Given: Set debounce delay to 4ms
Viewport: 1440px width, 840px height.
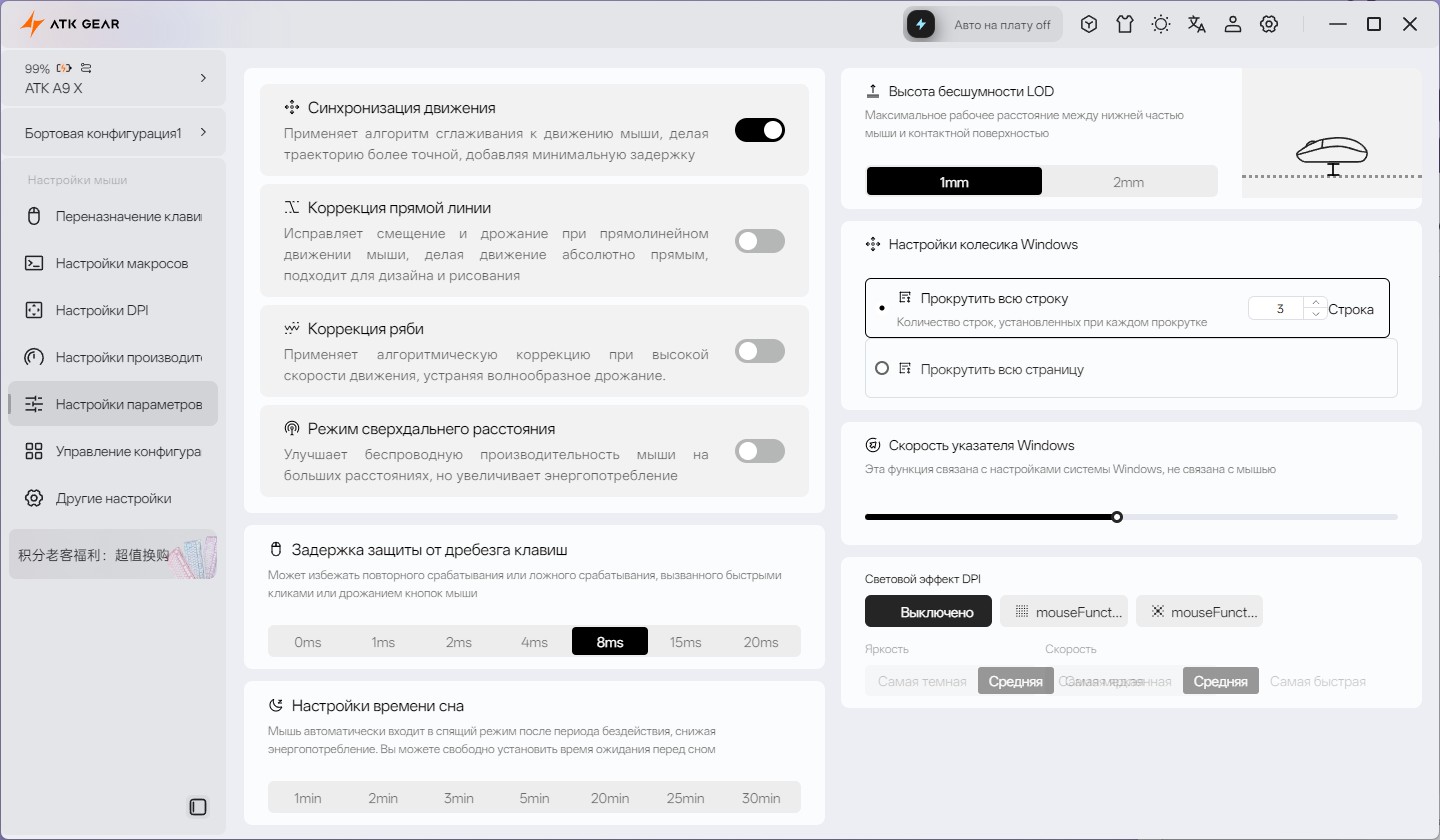Looking at the screenshot, I should point(534,642).
